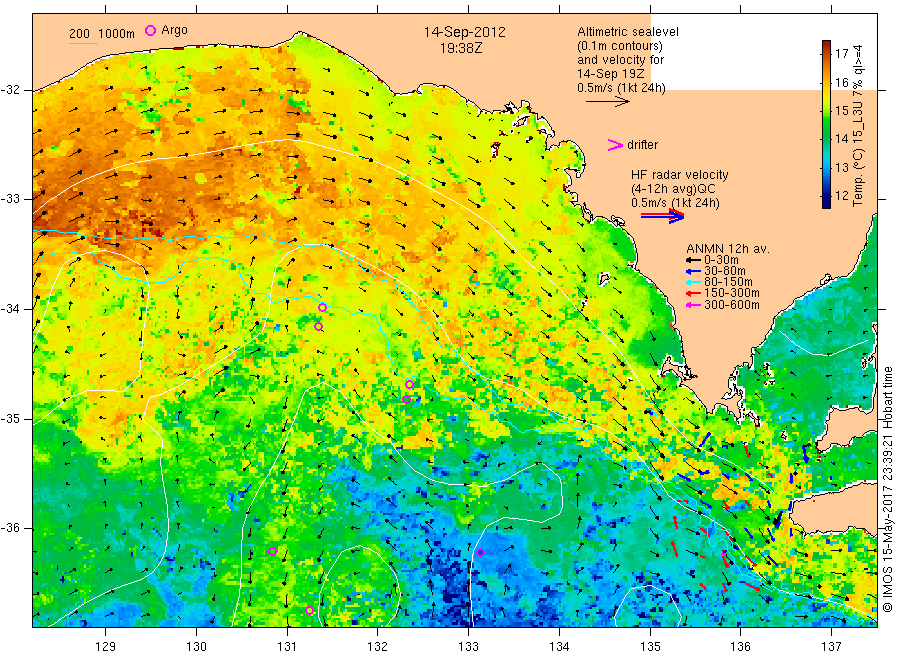This screenshot has width=900, height=660.
Task: Select the cyan 80-150m ANMN legend arrow
Action: click(693, 282)
